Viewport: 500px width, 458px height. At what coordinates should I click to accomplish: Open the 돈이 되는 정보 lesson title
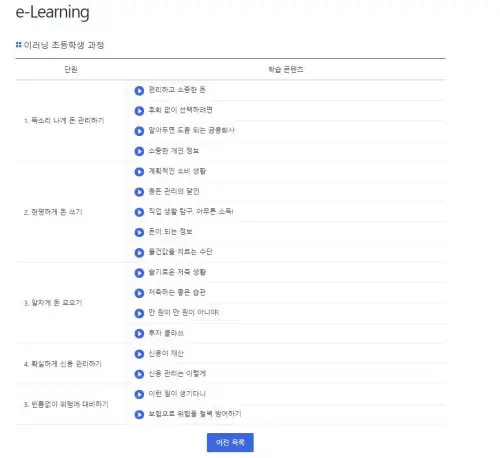pyautogui.click(x=170, y=232)
